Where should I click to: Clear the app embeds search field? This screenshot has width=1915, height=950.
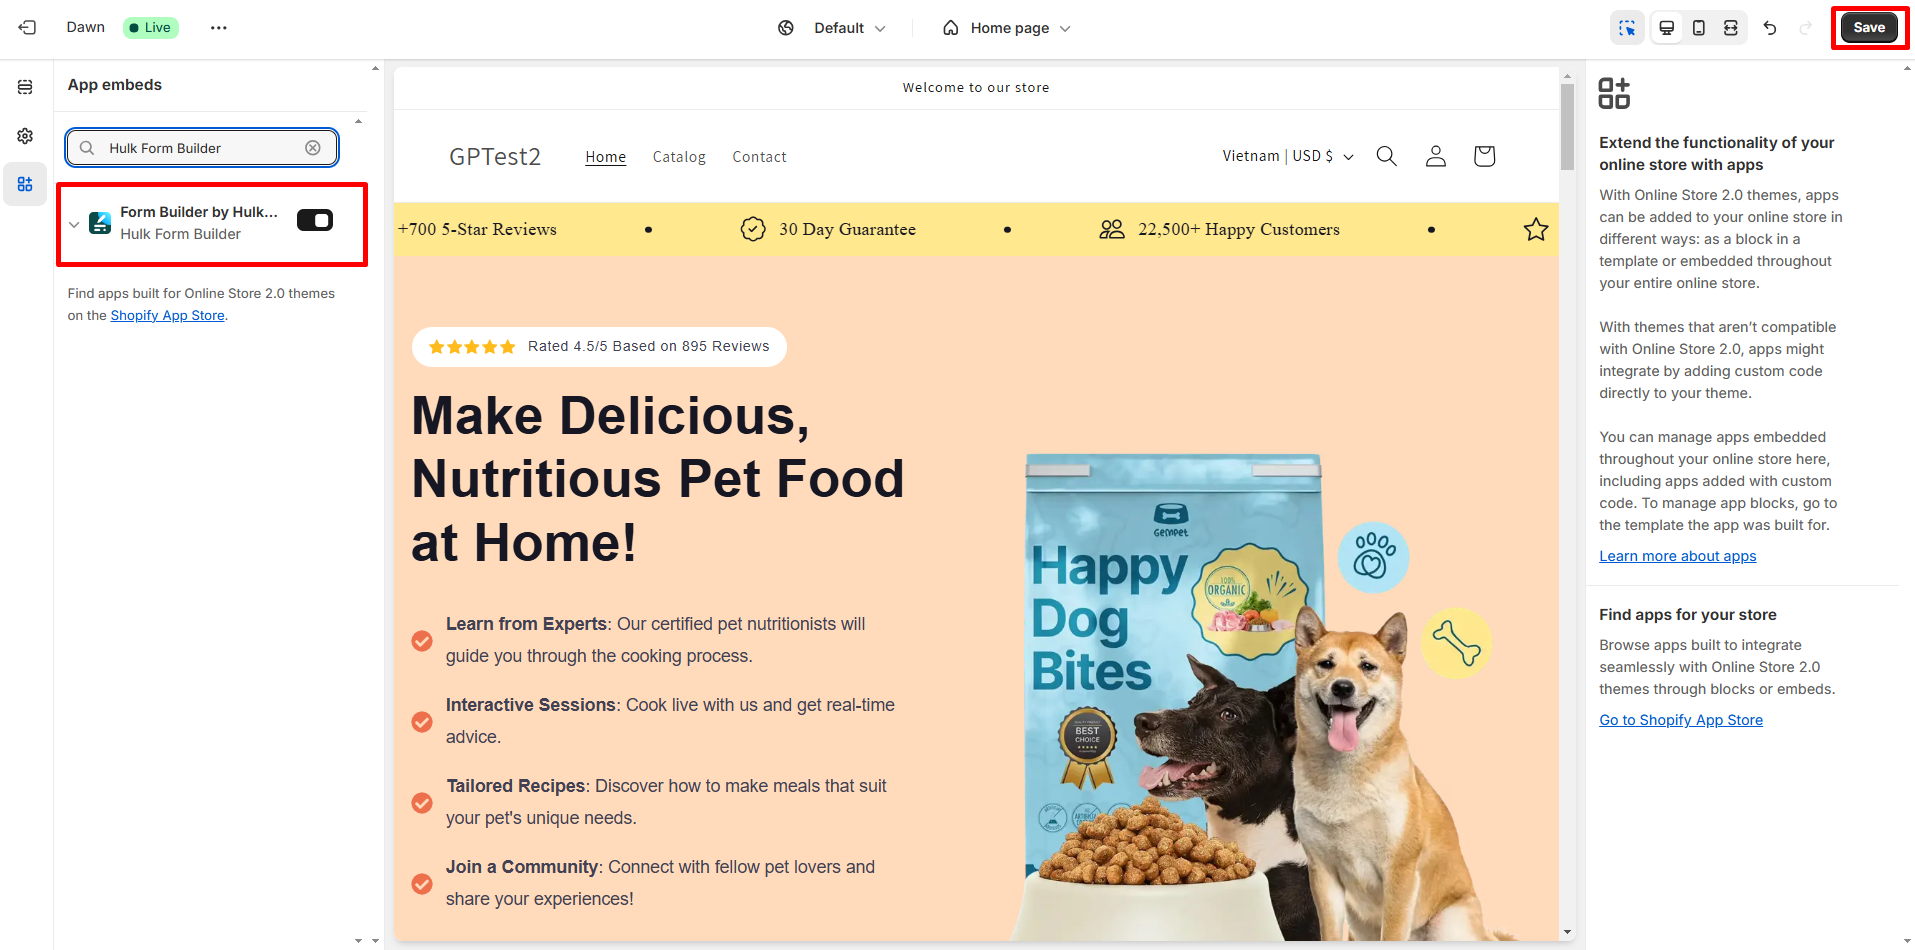point(313,148)
